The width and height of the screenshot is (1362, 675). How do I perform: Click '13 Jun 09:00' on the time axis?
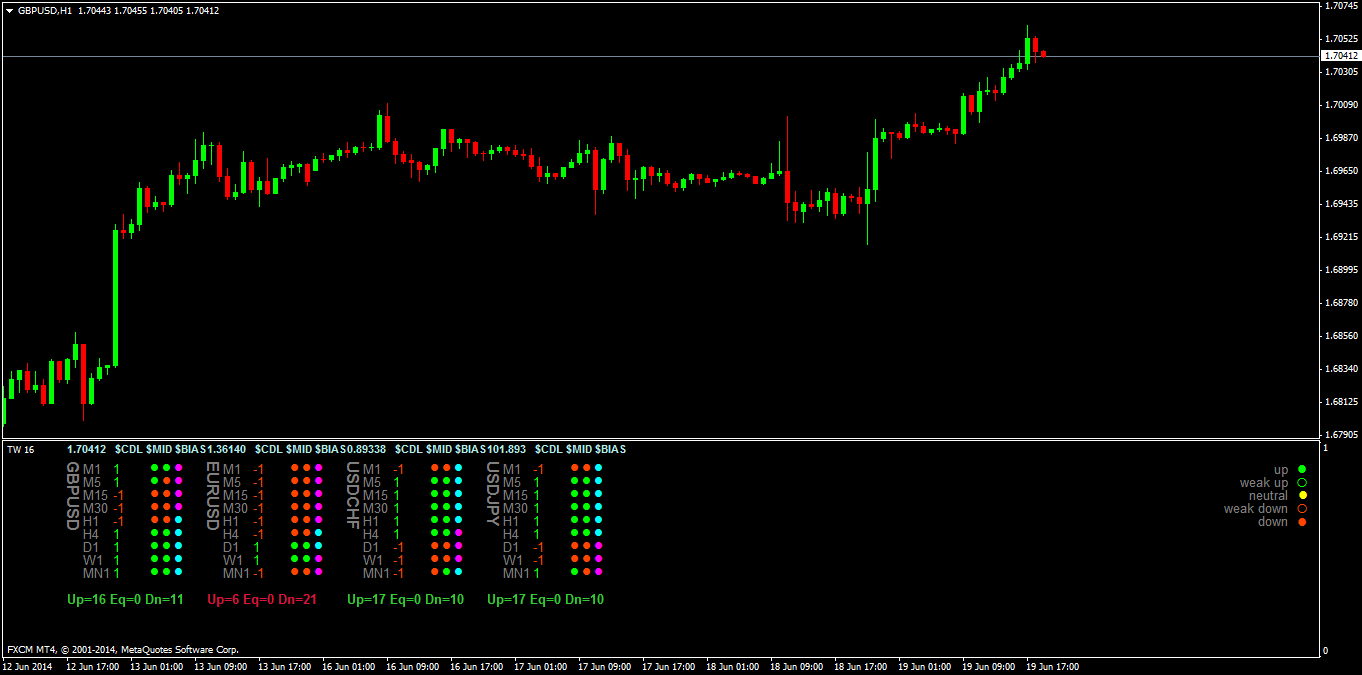click(x=220, y=666)
